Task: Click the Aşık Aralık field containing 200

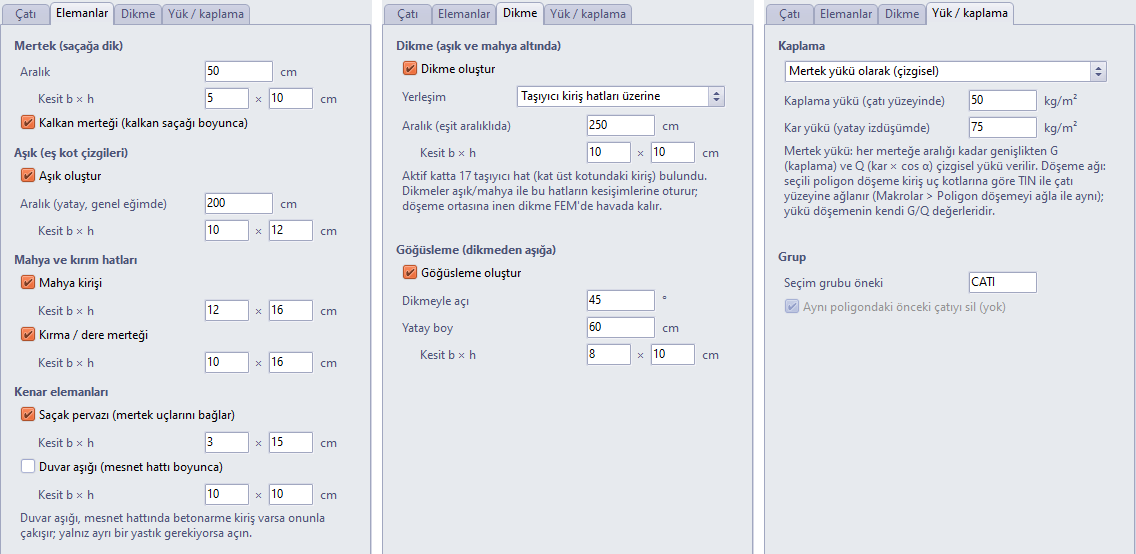Action: [x=238, y=203]
